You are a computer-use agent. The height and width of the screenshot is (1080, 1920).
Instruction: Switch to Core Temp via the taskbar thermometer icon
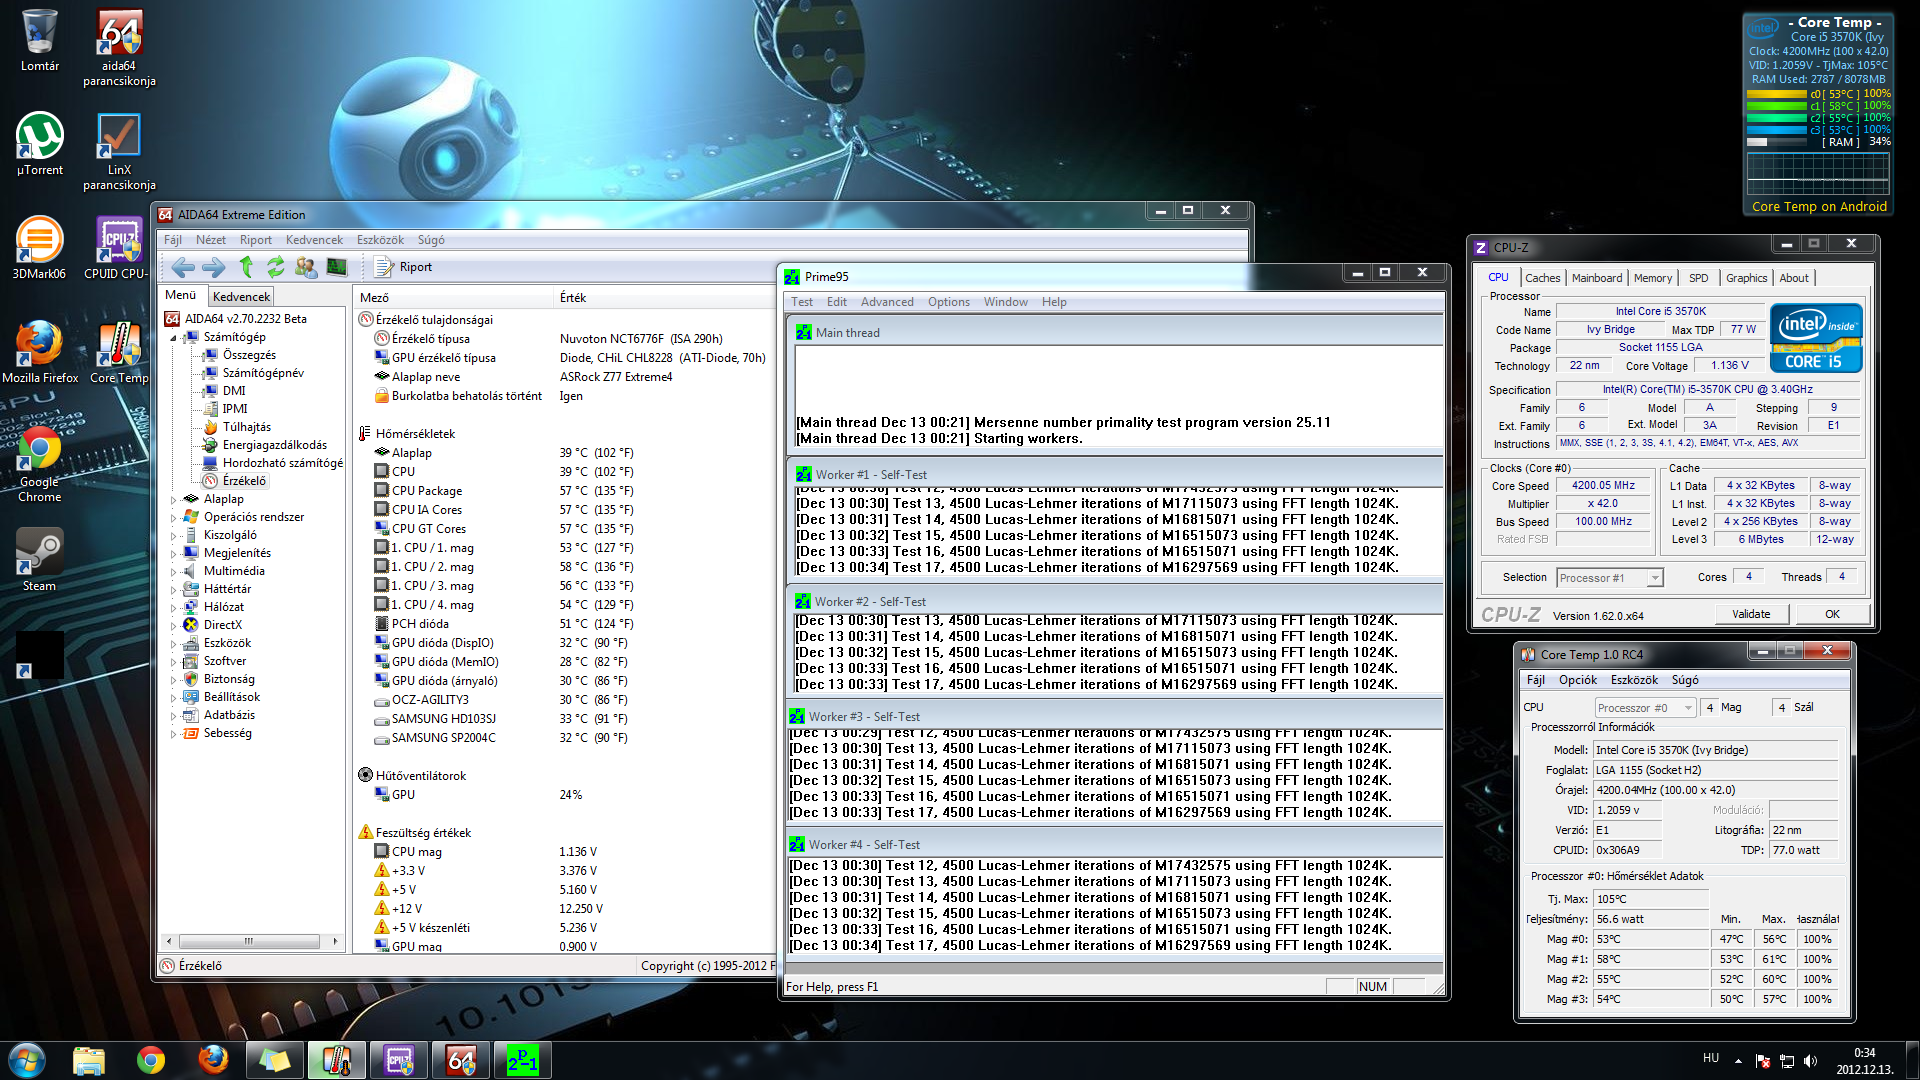click(x=337, y=1060)
